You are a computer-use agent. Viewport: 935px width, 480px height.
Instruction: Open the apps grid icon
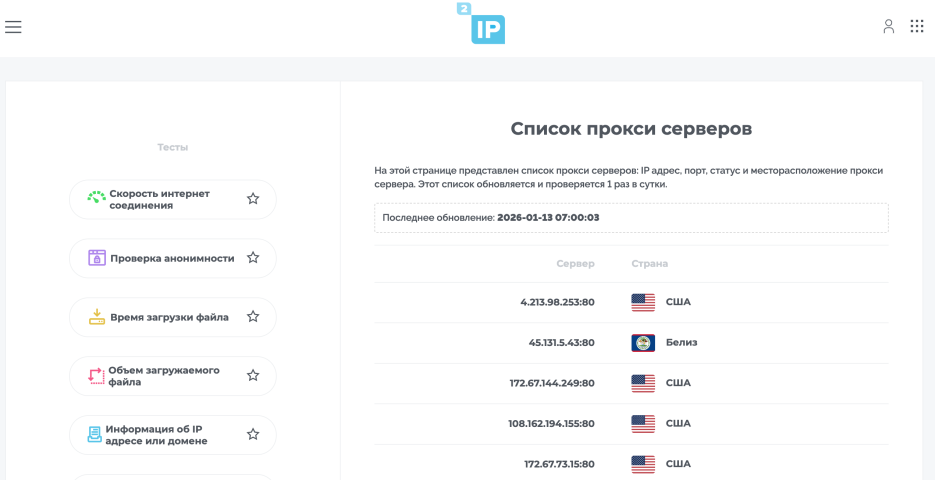(917, 26)
